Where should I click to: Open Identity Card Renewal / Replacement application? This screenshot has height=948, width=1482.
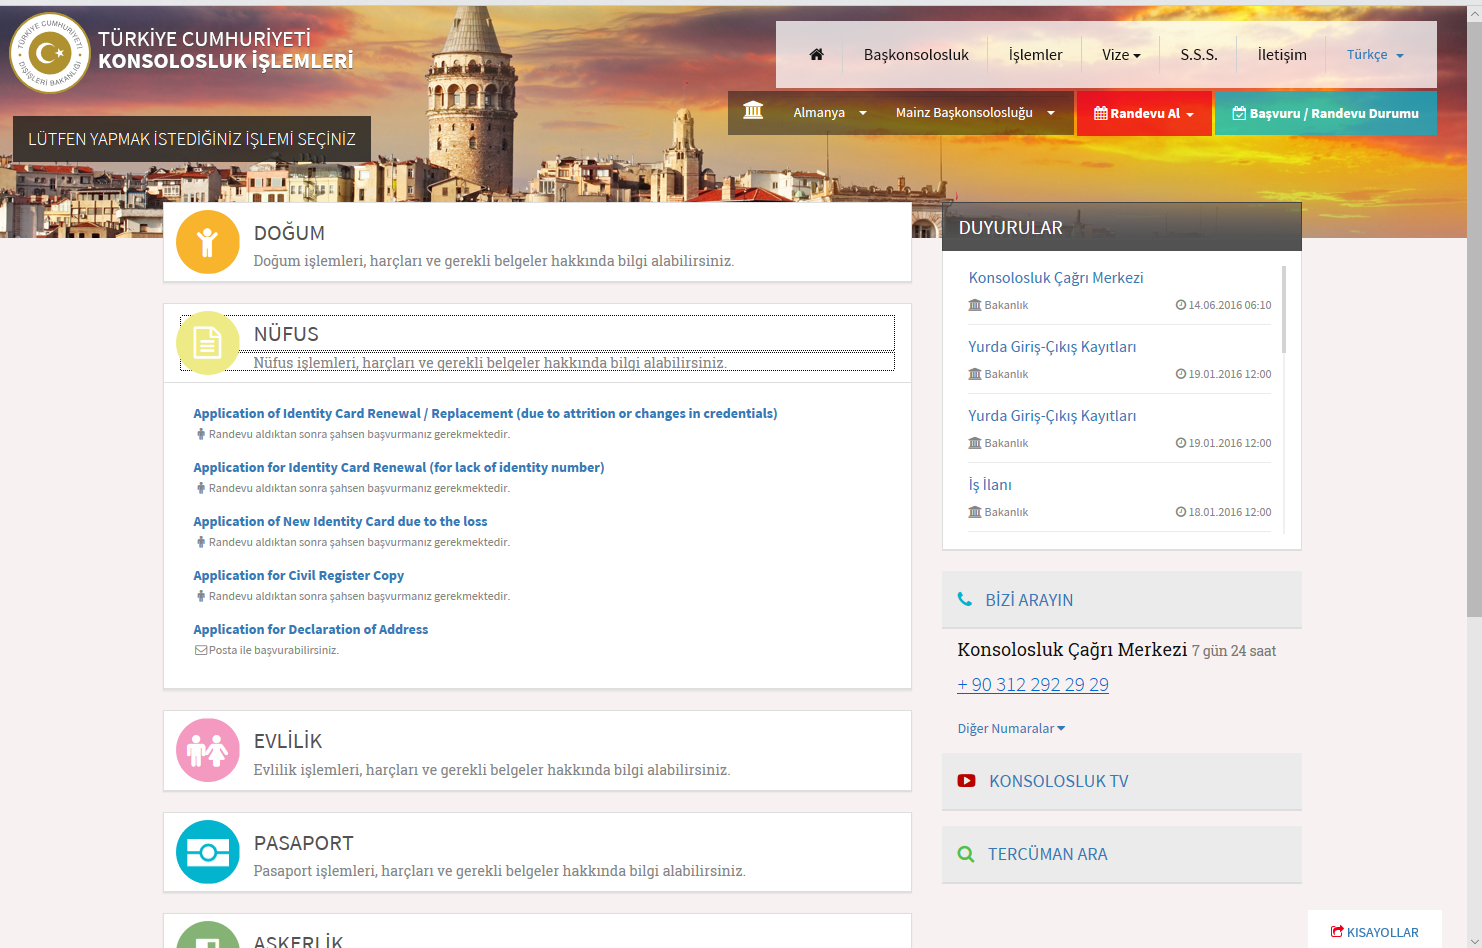pyautogui.click(x=485, y=413)
